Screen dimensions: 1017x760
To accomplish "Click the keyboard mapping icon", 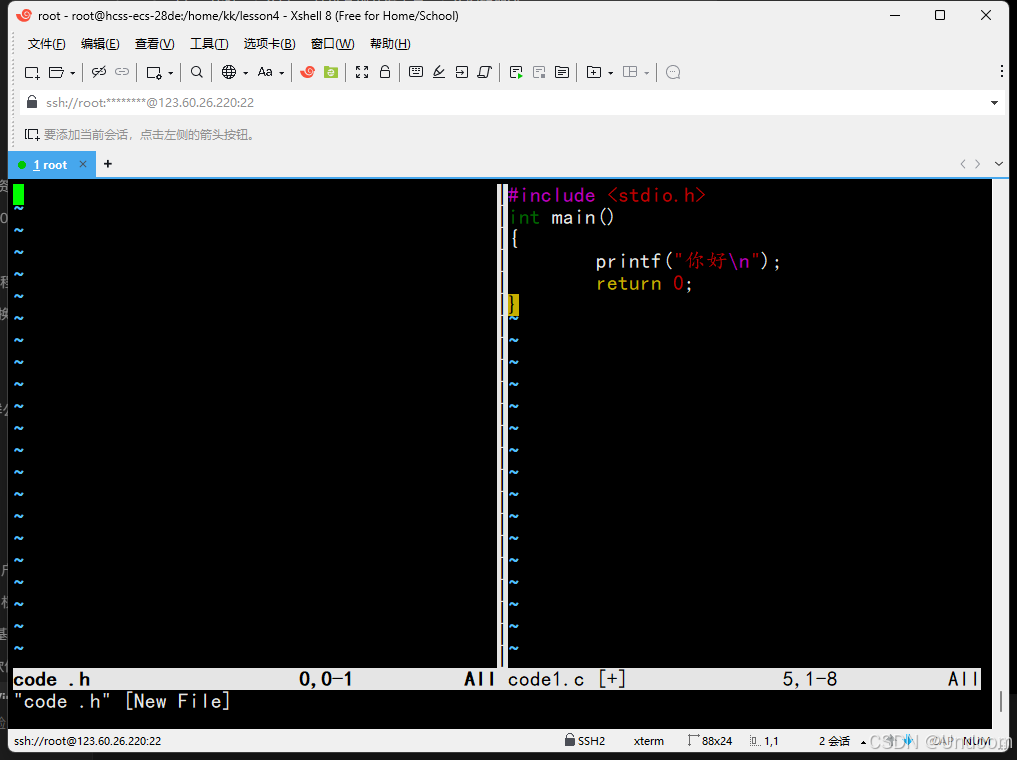I will [416, 72].
